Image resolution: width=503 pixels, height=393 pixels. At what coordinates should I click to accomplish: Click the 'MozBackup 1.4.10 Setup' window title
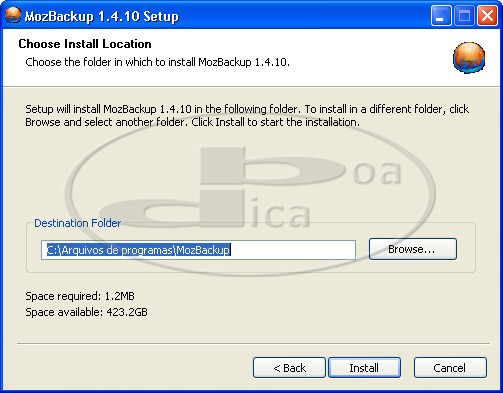(102, 16)
